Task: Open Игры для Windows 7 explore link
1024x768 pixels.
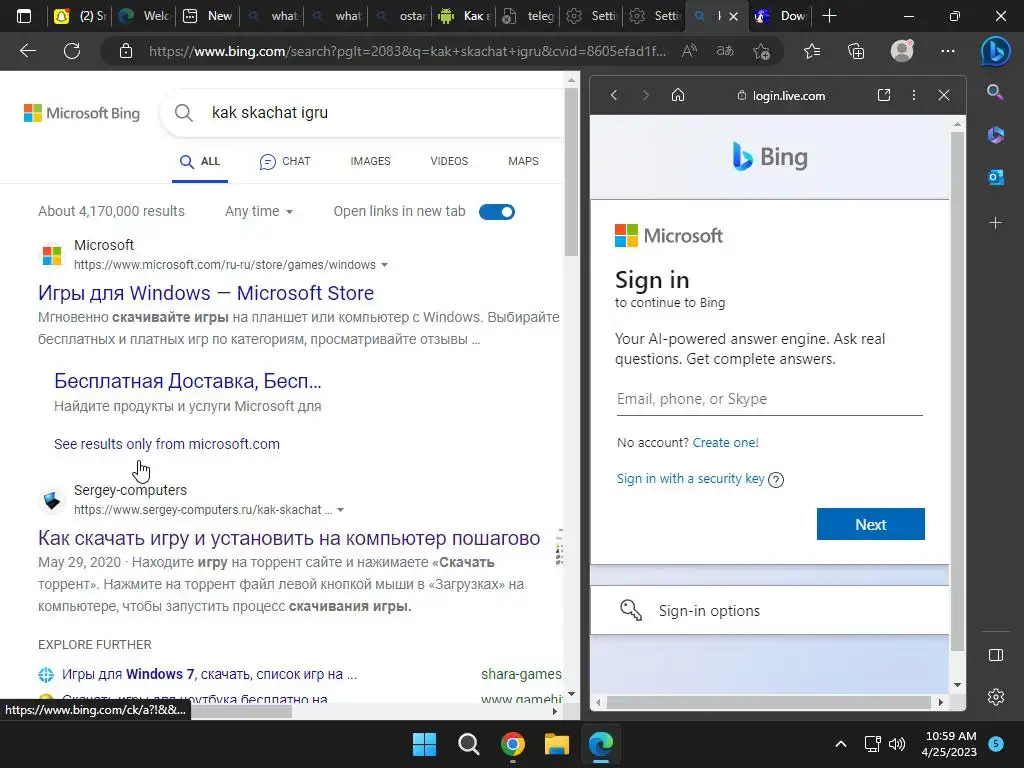Action: (209, 674)
